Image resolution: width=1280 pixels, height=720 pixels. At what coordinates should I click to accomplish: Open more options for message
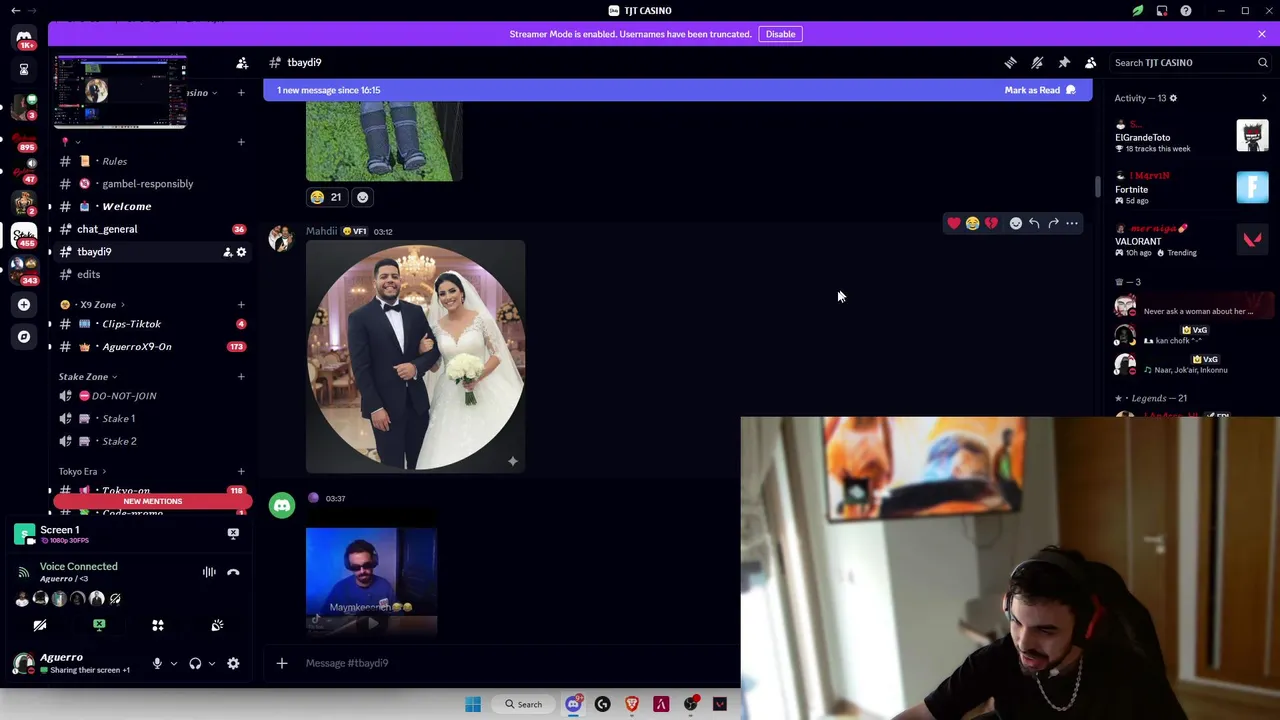[1072, 223]
